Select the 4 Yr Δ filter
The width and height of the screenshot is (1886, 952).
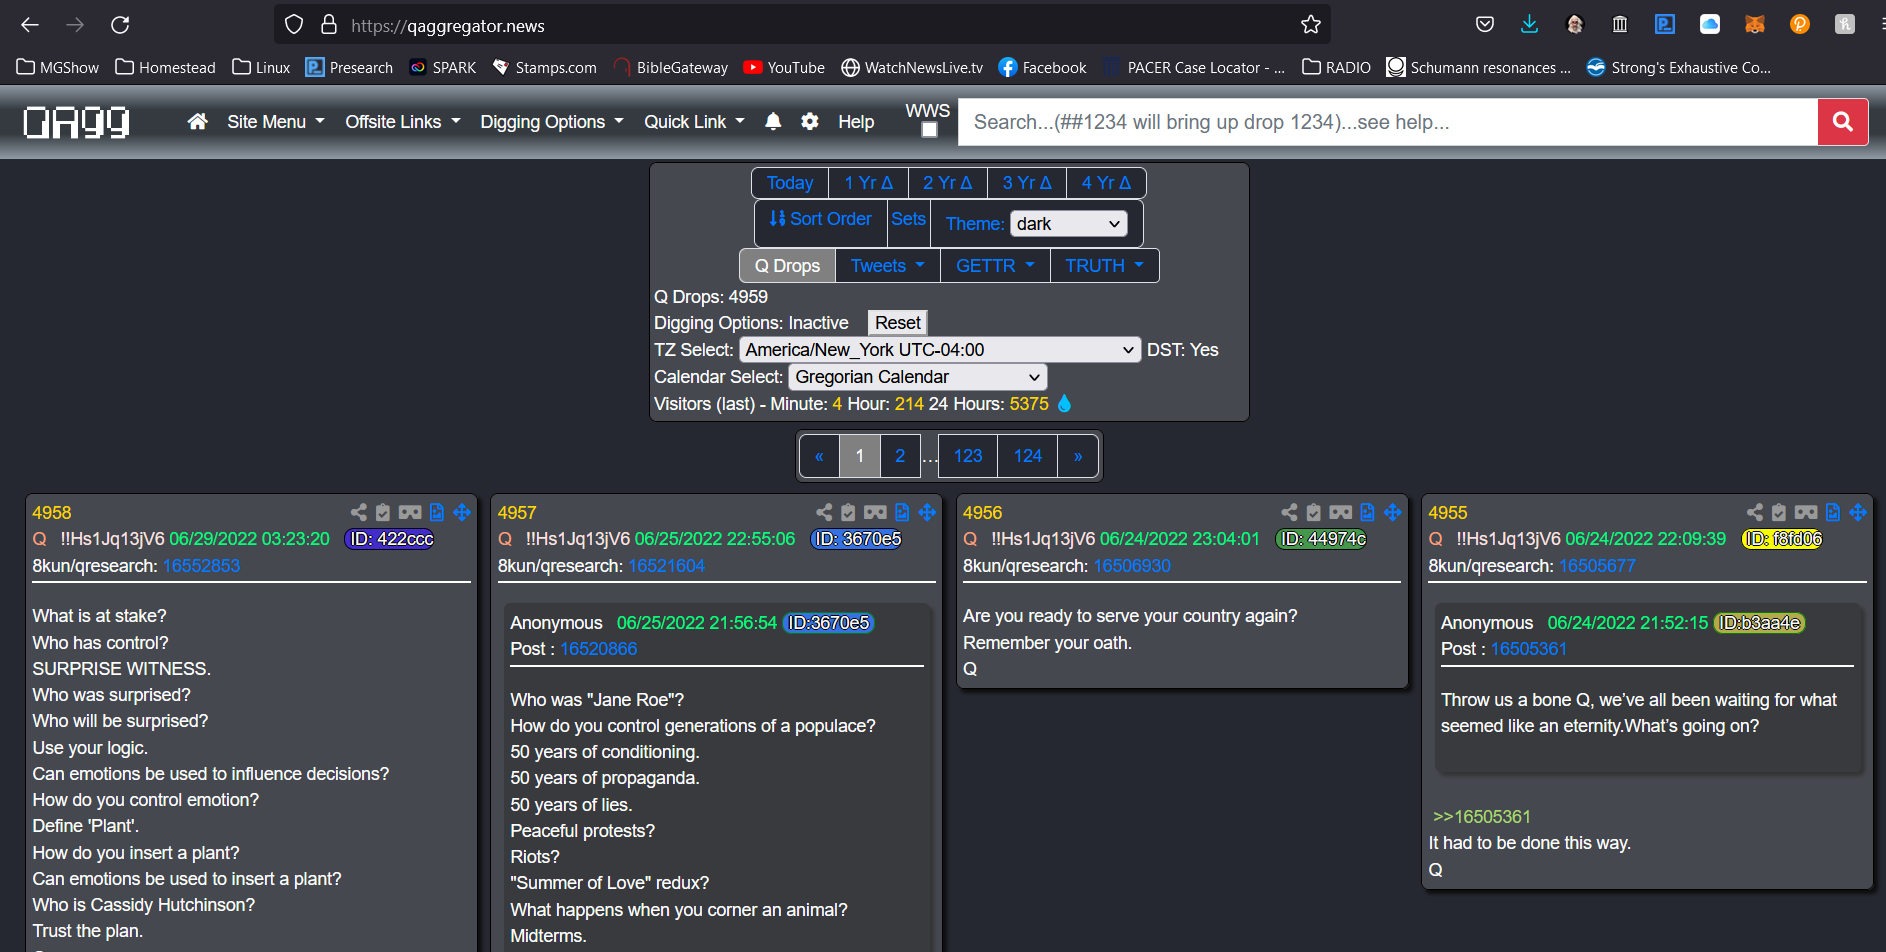tap(1106, 183)
